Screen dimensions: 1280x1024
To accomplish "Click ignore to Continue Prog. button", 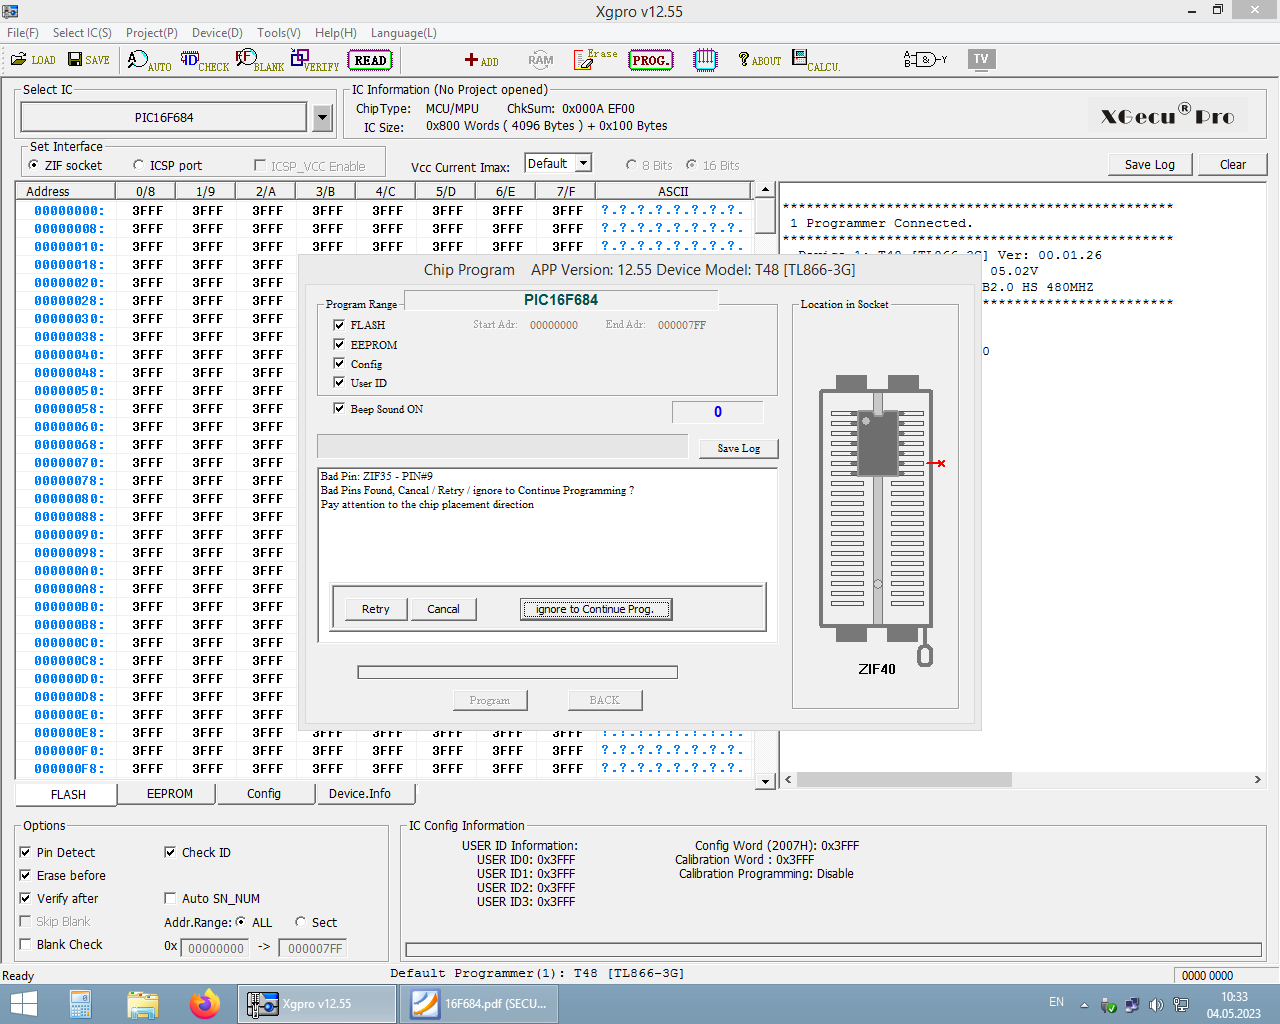I will (596, 609).
